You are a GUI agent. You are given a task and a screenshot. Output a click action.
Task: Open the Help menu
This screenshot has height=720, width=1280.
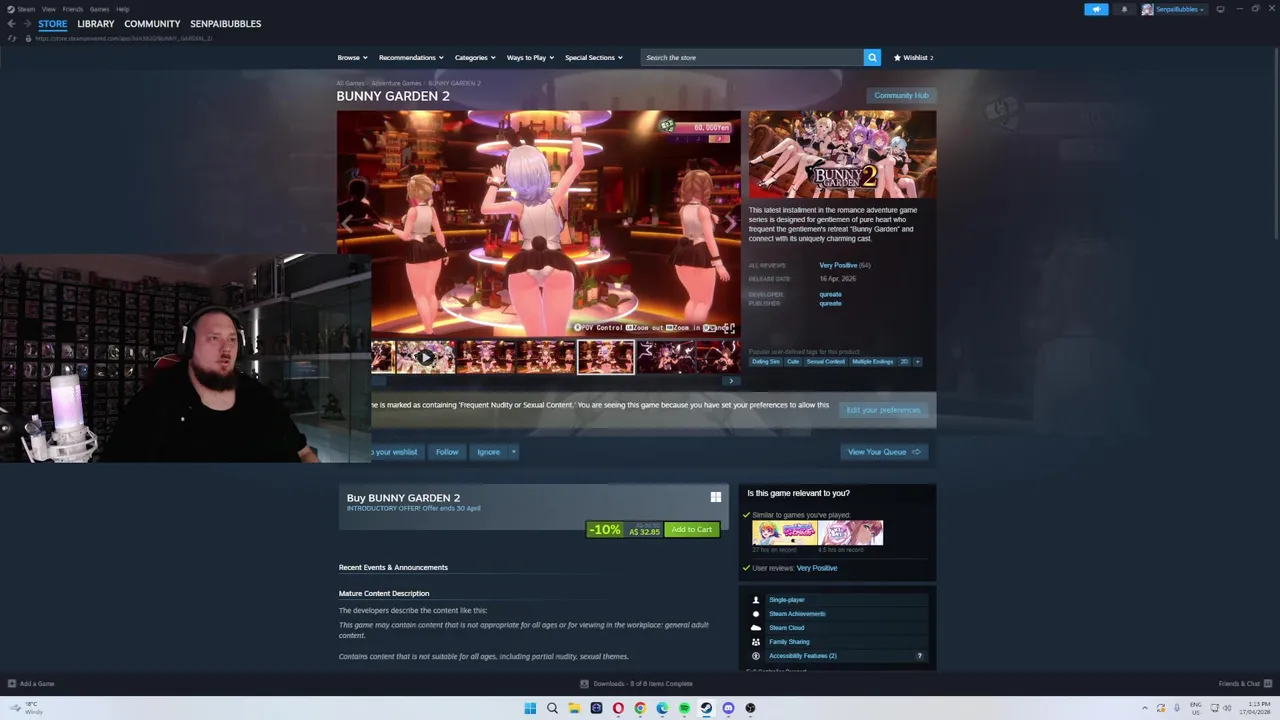[x=122, y=9]
